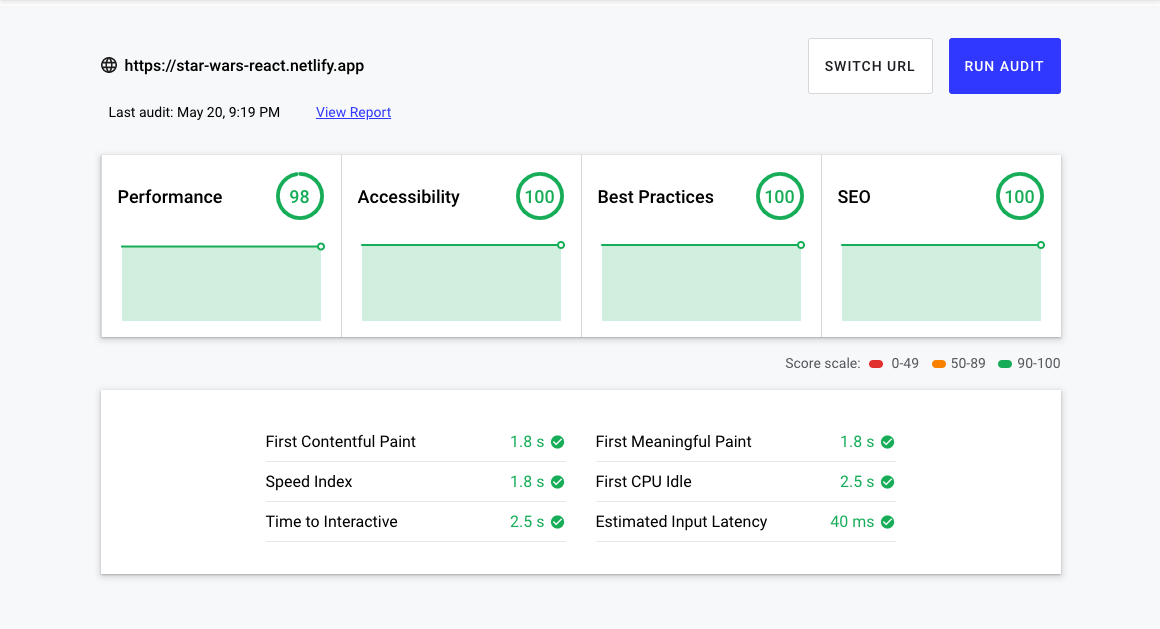Click the First Contentful Paint pass checkmark
This screenshot has height=629, width=1160.
click(558, 442)
